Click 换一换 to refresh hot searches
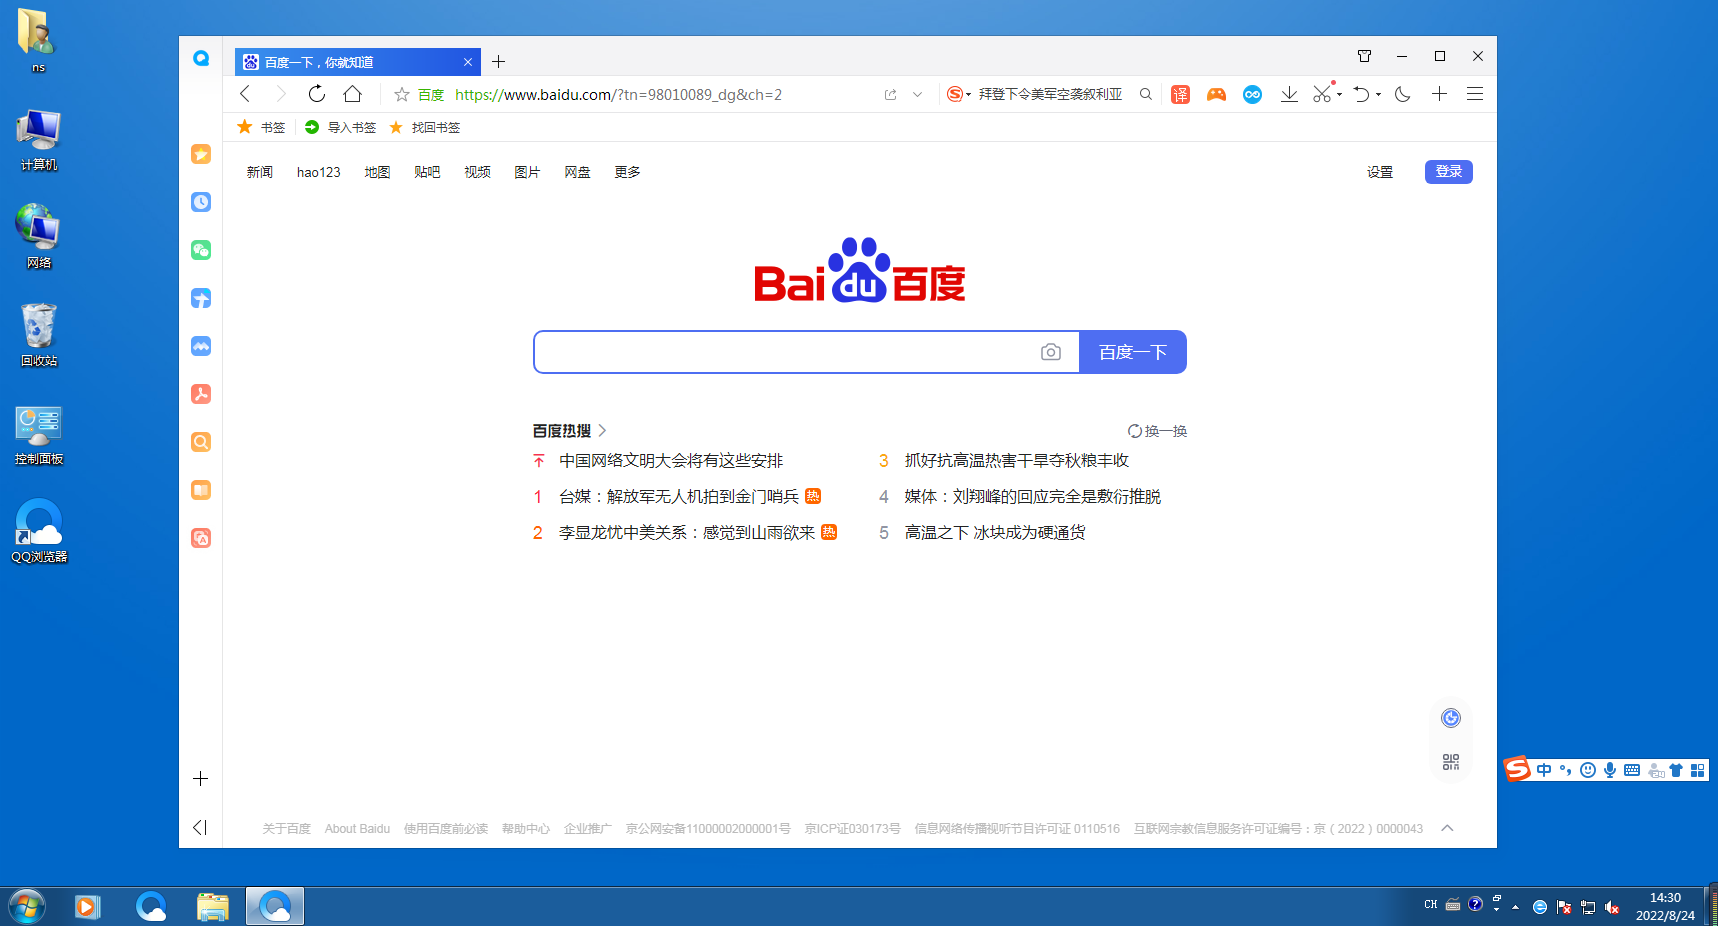 coord(1157,431)
